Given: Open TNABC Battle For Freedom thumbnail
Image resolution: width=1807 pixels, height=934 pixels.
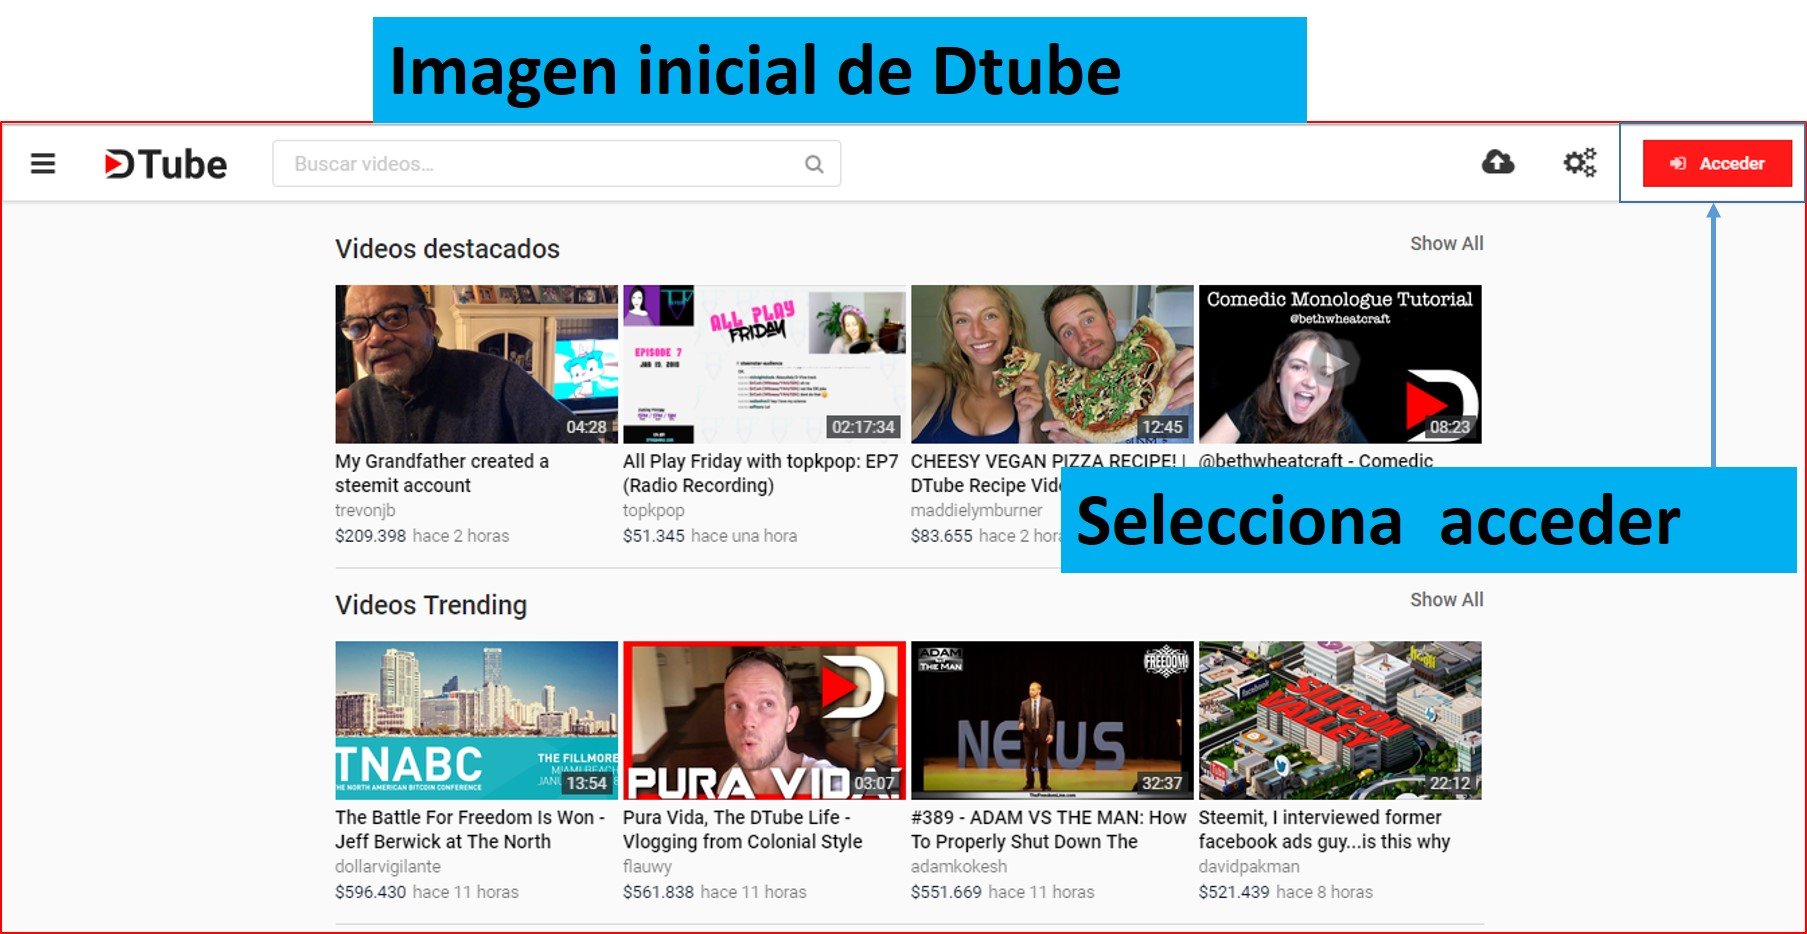Looking at the screenshot, I should 476,720.
